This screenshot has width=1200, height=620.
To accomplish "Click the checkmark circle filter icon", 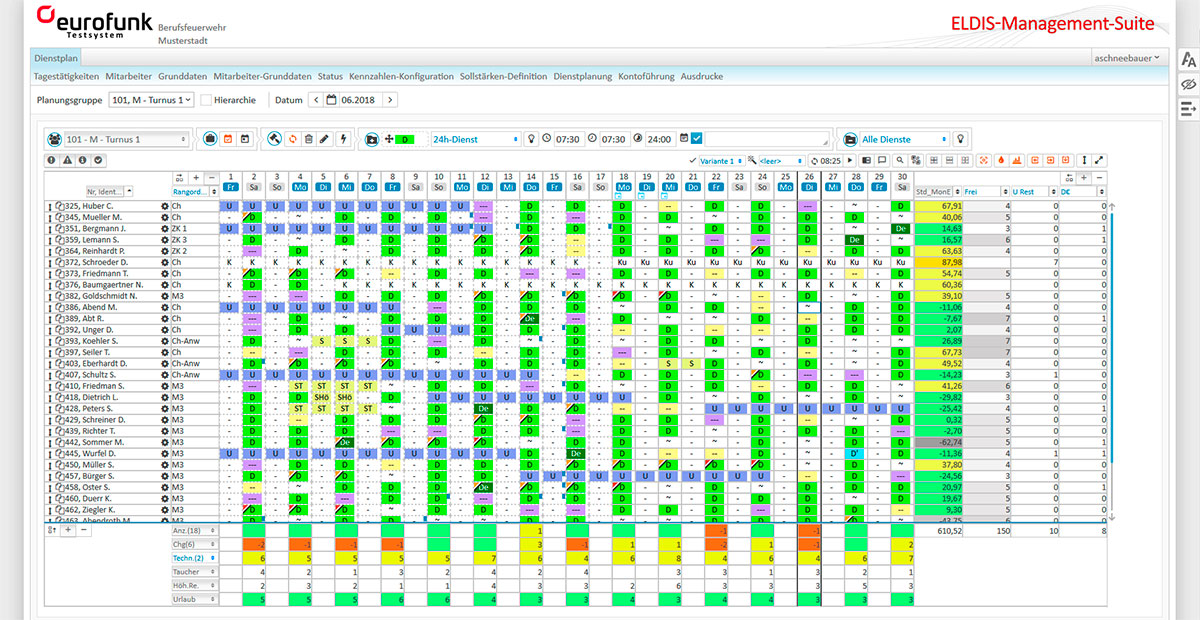I will pos(99,160).
